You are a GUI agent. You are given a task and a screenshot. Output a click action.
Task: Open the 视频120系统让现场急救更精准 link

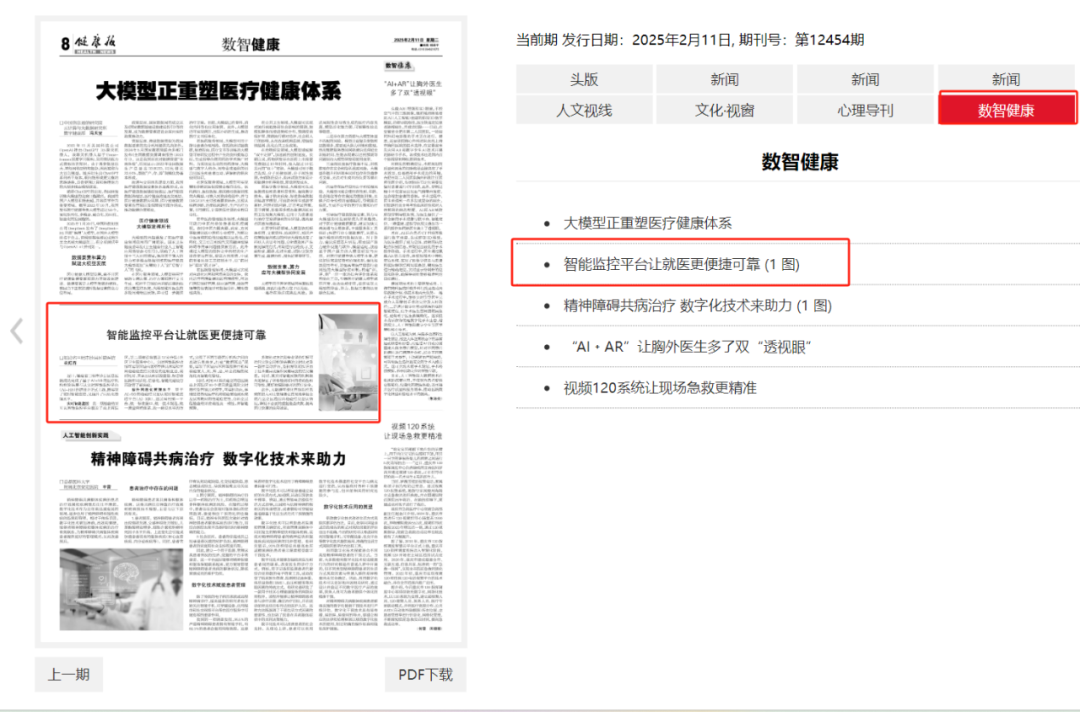coord(660,387)
